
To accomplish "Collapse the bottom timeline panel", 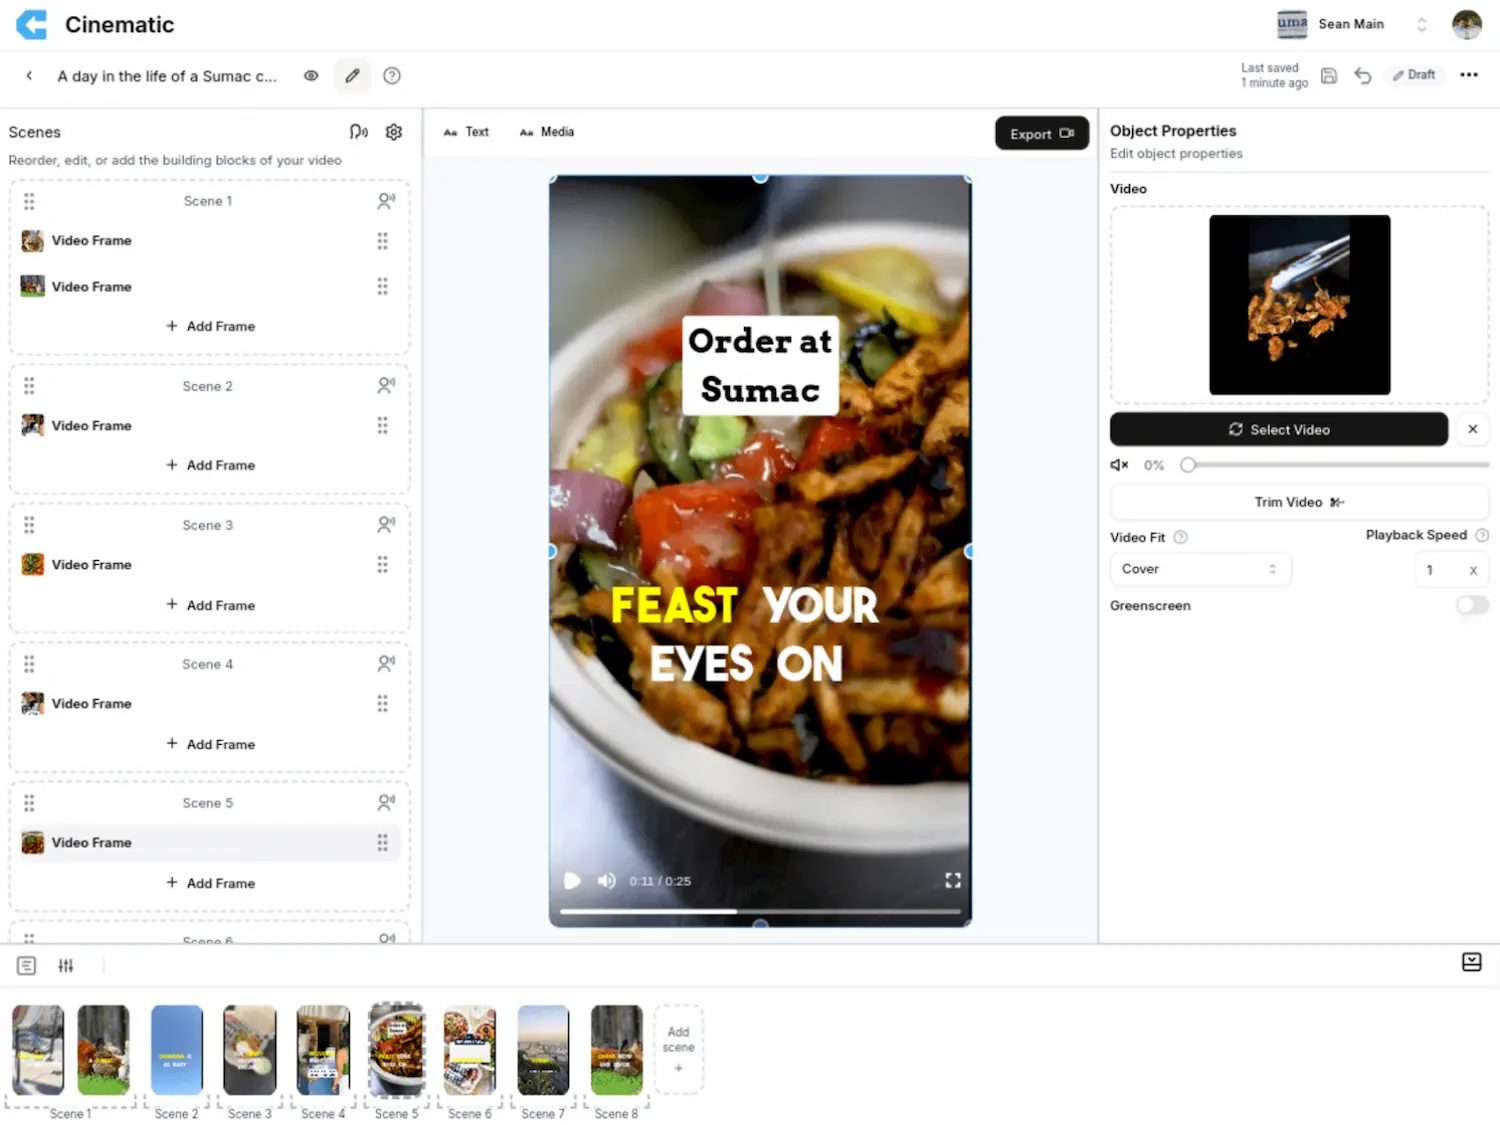I will pyautogui.click(x=1471, y=962).
